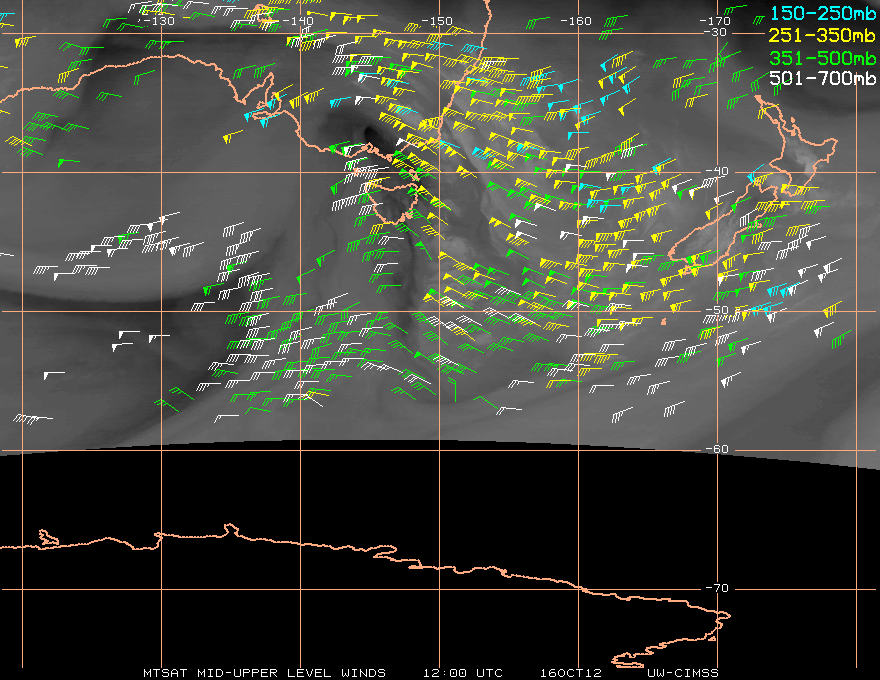Pick the -50 latitude label
This screenshot has width=880, height=680.
717,310
